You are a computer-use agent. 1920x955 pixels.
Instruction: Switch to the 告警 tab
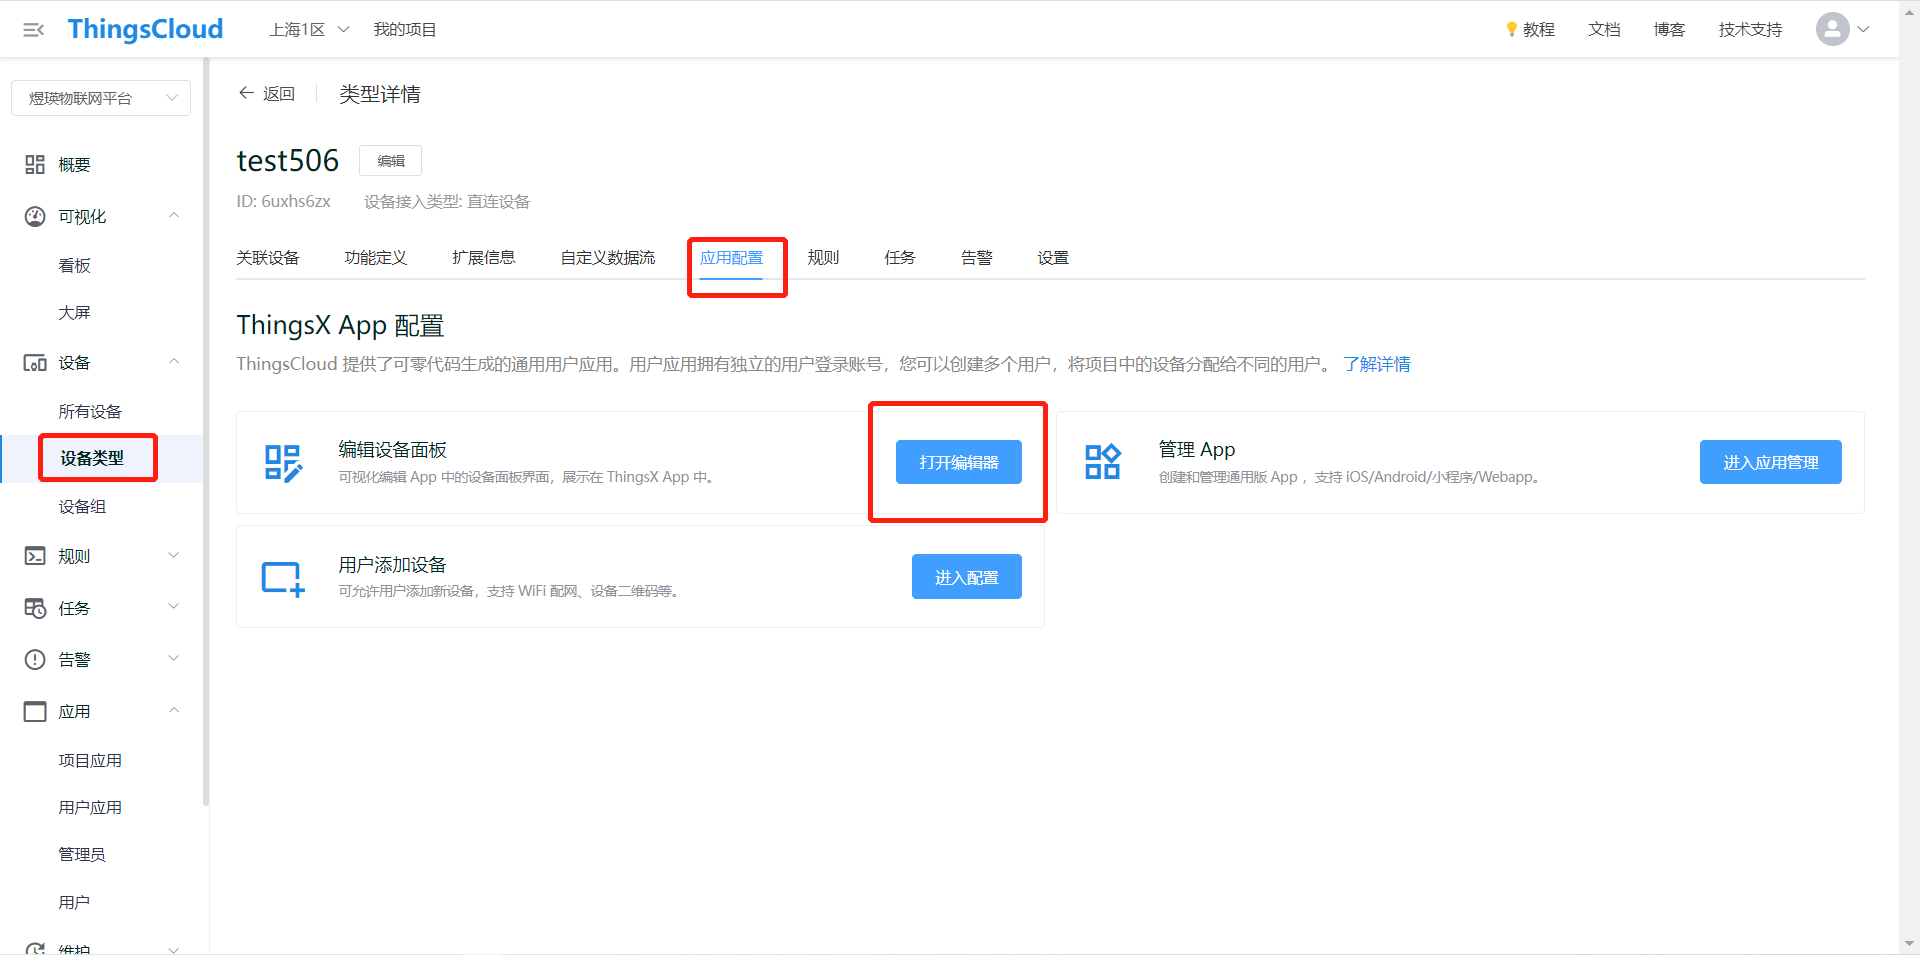point(977,258)
